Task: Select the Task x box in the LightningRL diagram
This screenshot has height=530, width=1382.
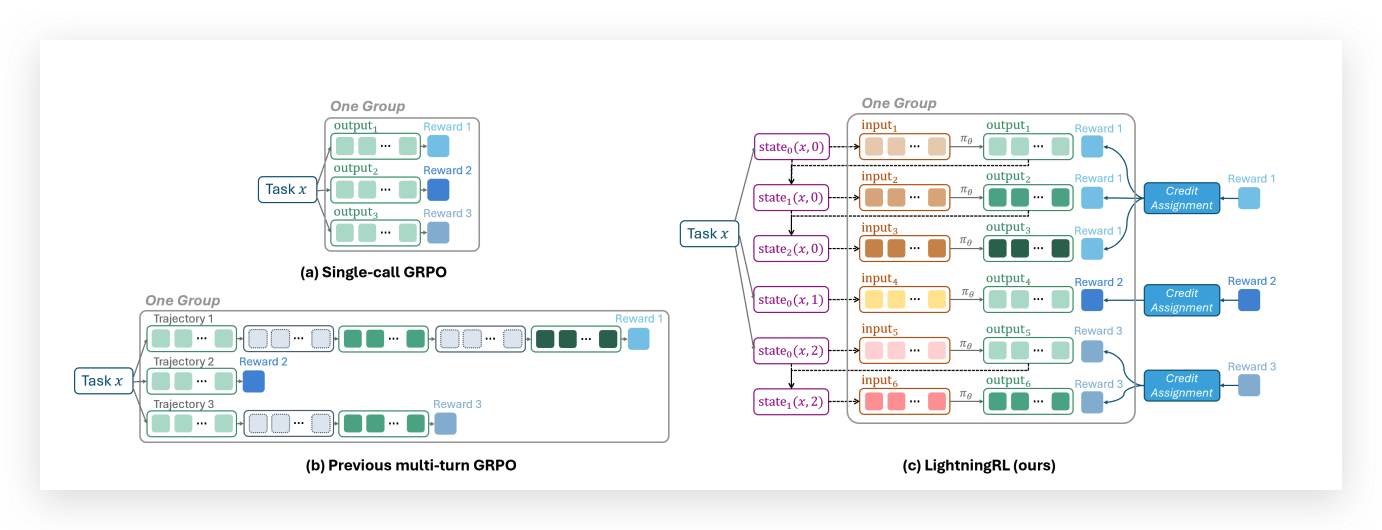Action: [708, 234]
